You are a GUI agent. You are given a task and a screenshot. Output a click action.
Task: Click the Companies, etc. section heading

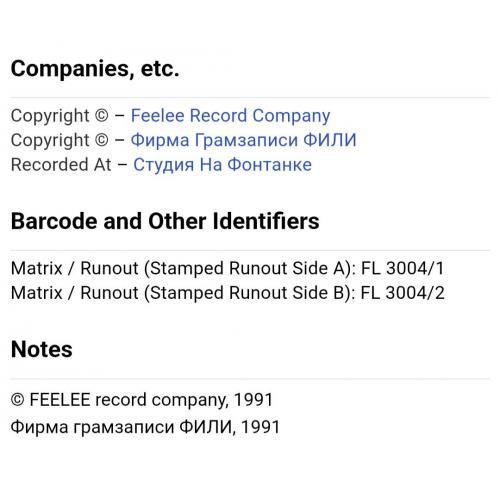(x=95, y=69)
